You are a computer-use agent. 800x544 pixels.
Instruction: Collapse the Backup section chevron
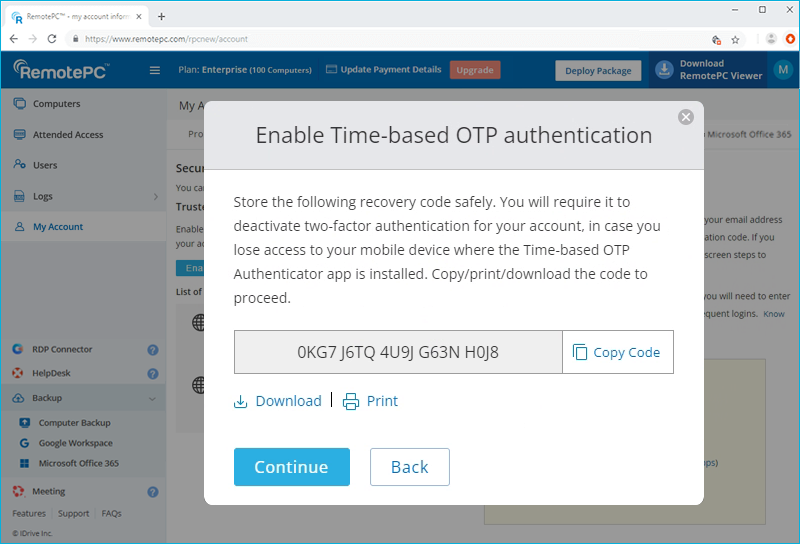point(152,398)
